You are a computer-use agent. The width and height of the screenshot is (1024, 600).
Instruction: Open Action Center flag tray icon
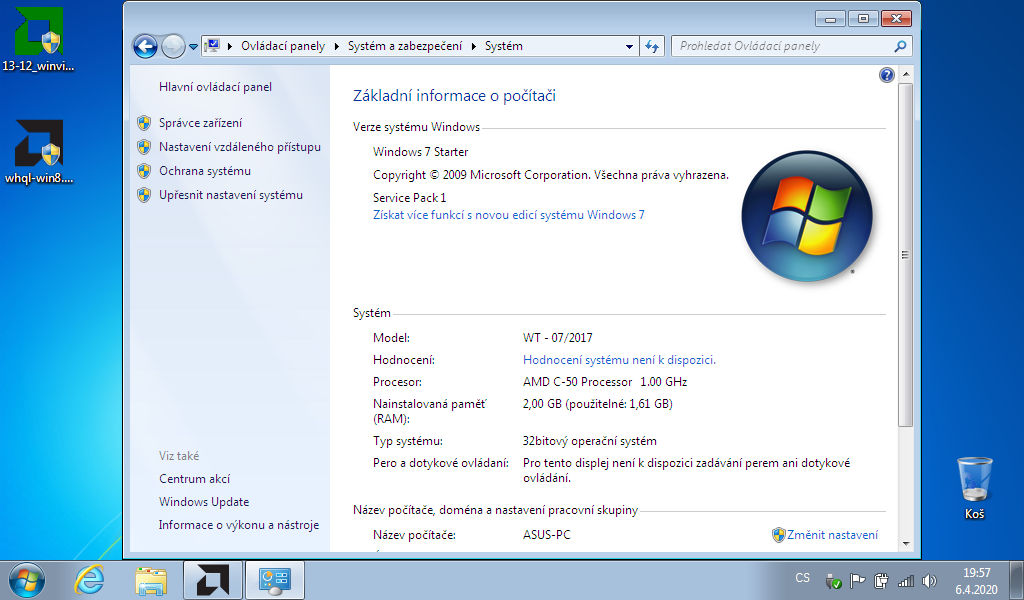coord(857,580)
